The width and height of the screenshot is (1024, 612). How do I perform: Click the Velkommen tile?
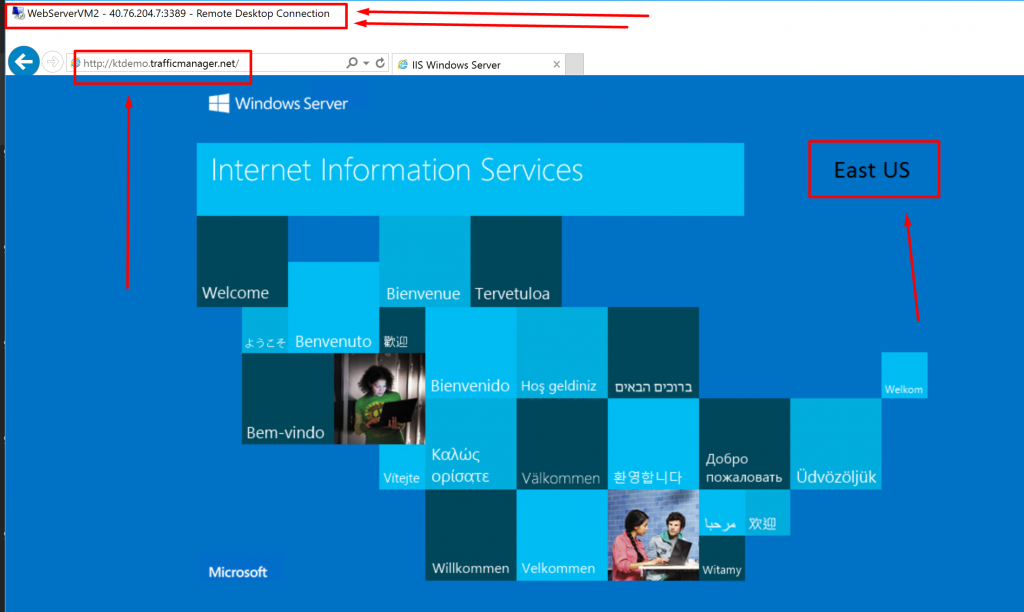pyautogui.click(x=562, y=536)
